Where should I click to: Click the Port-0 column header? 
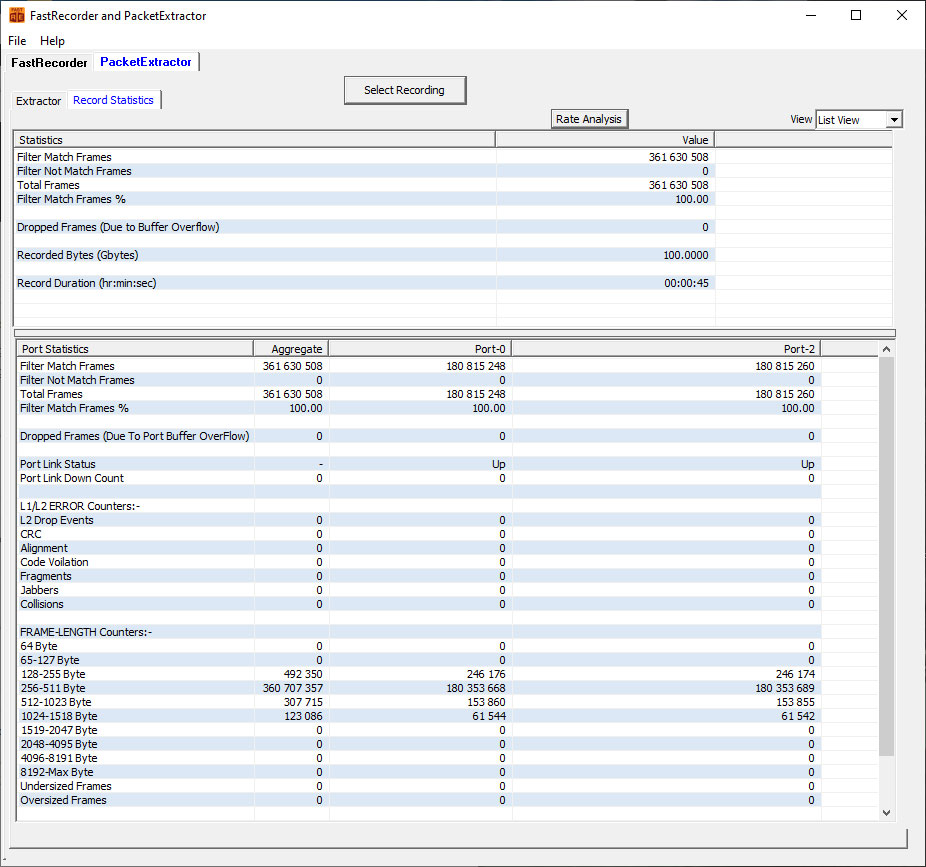420,349
